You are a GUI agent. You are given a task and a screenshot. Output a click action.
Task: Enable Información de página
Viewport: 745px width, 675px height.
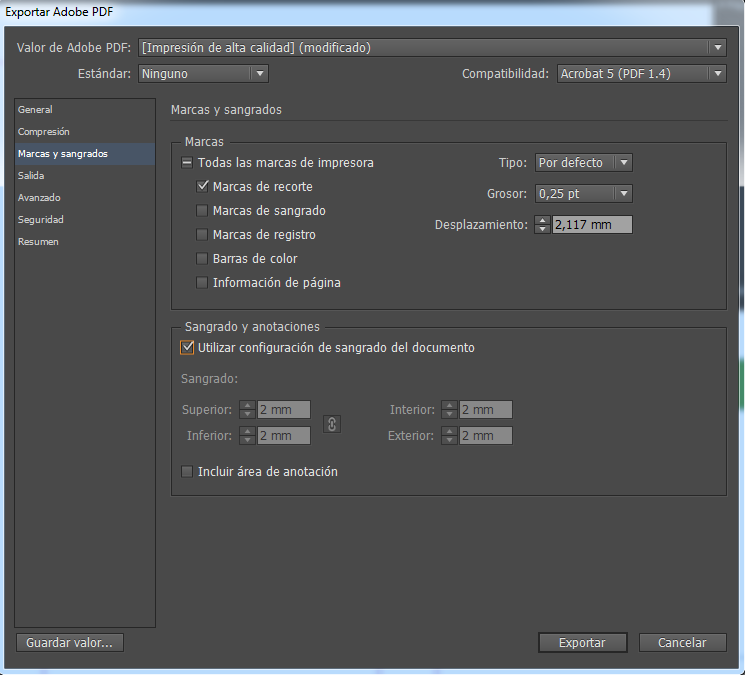202,283
